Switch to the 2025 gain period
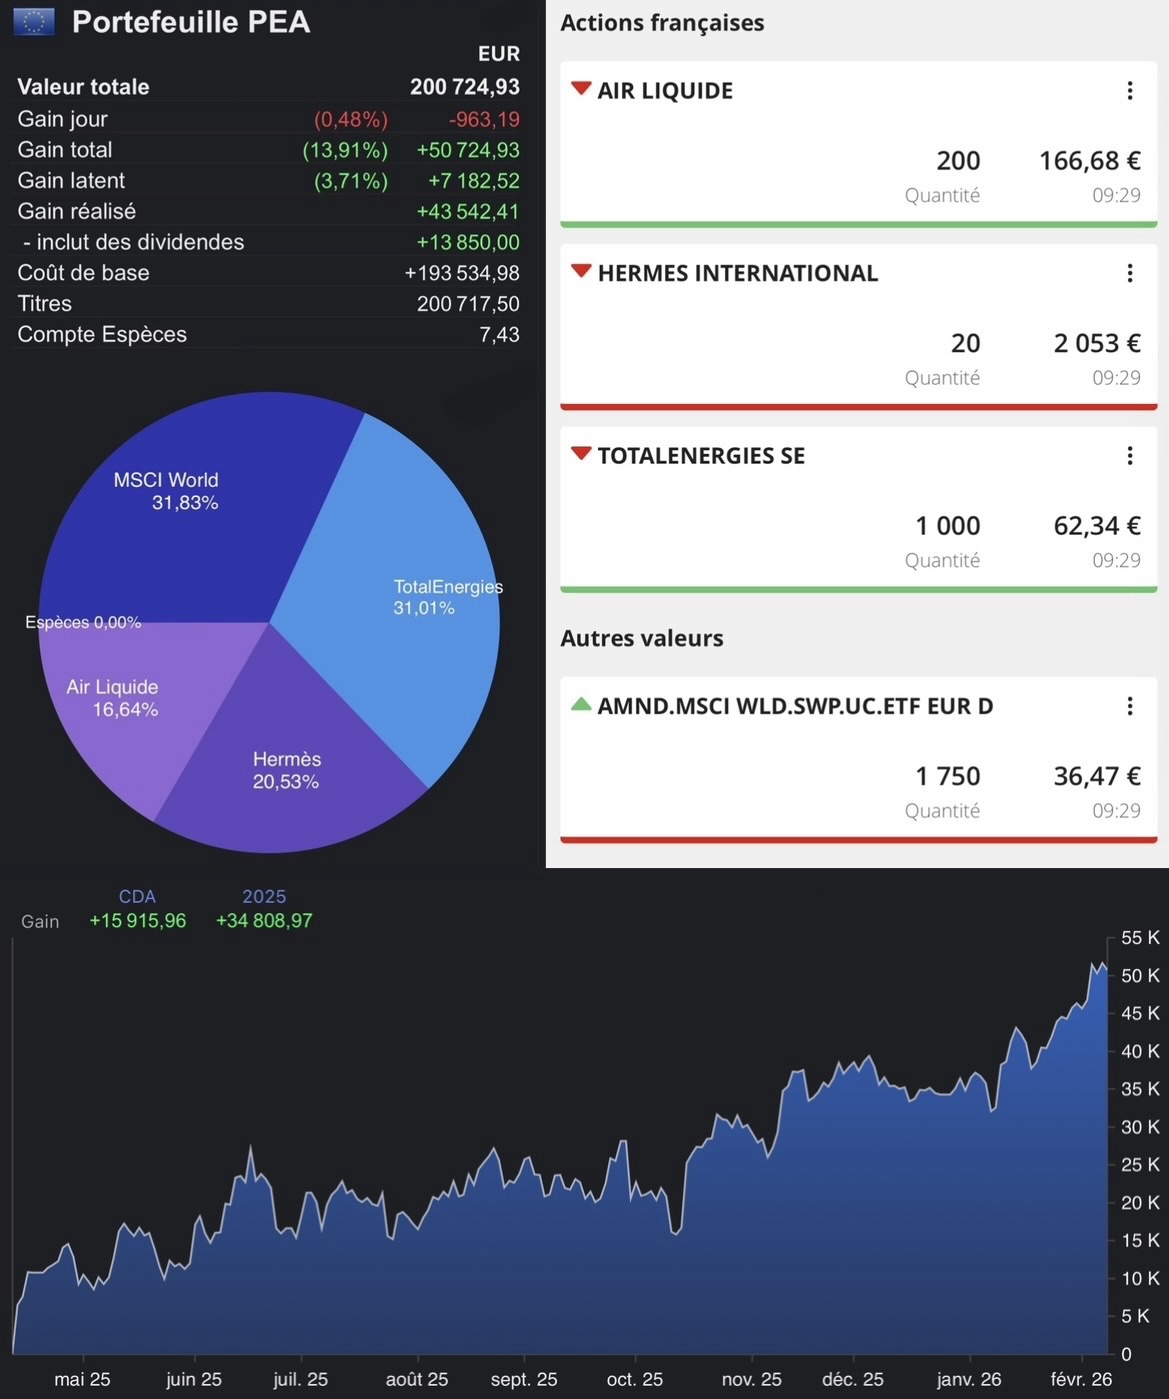This screenshot has width=1169, height=1399. pos(264,897)
